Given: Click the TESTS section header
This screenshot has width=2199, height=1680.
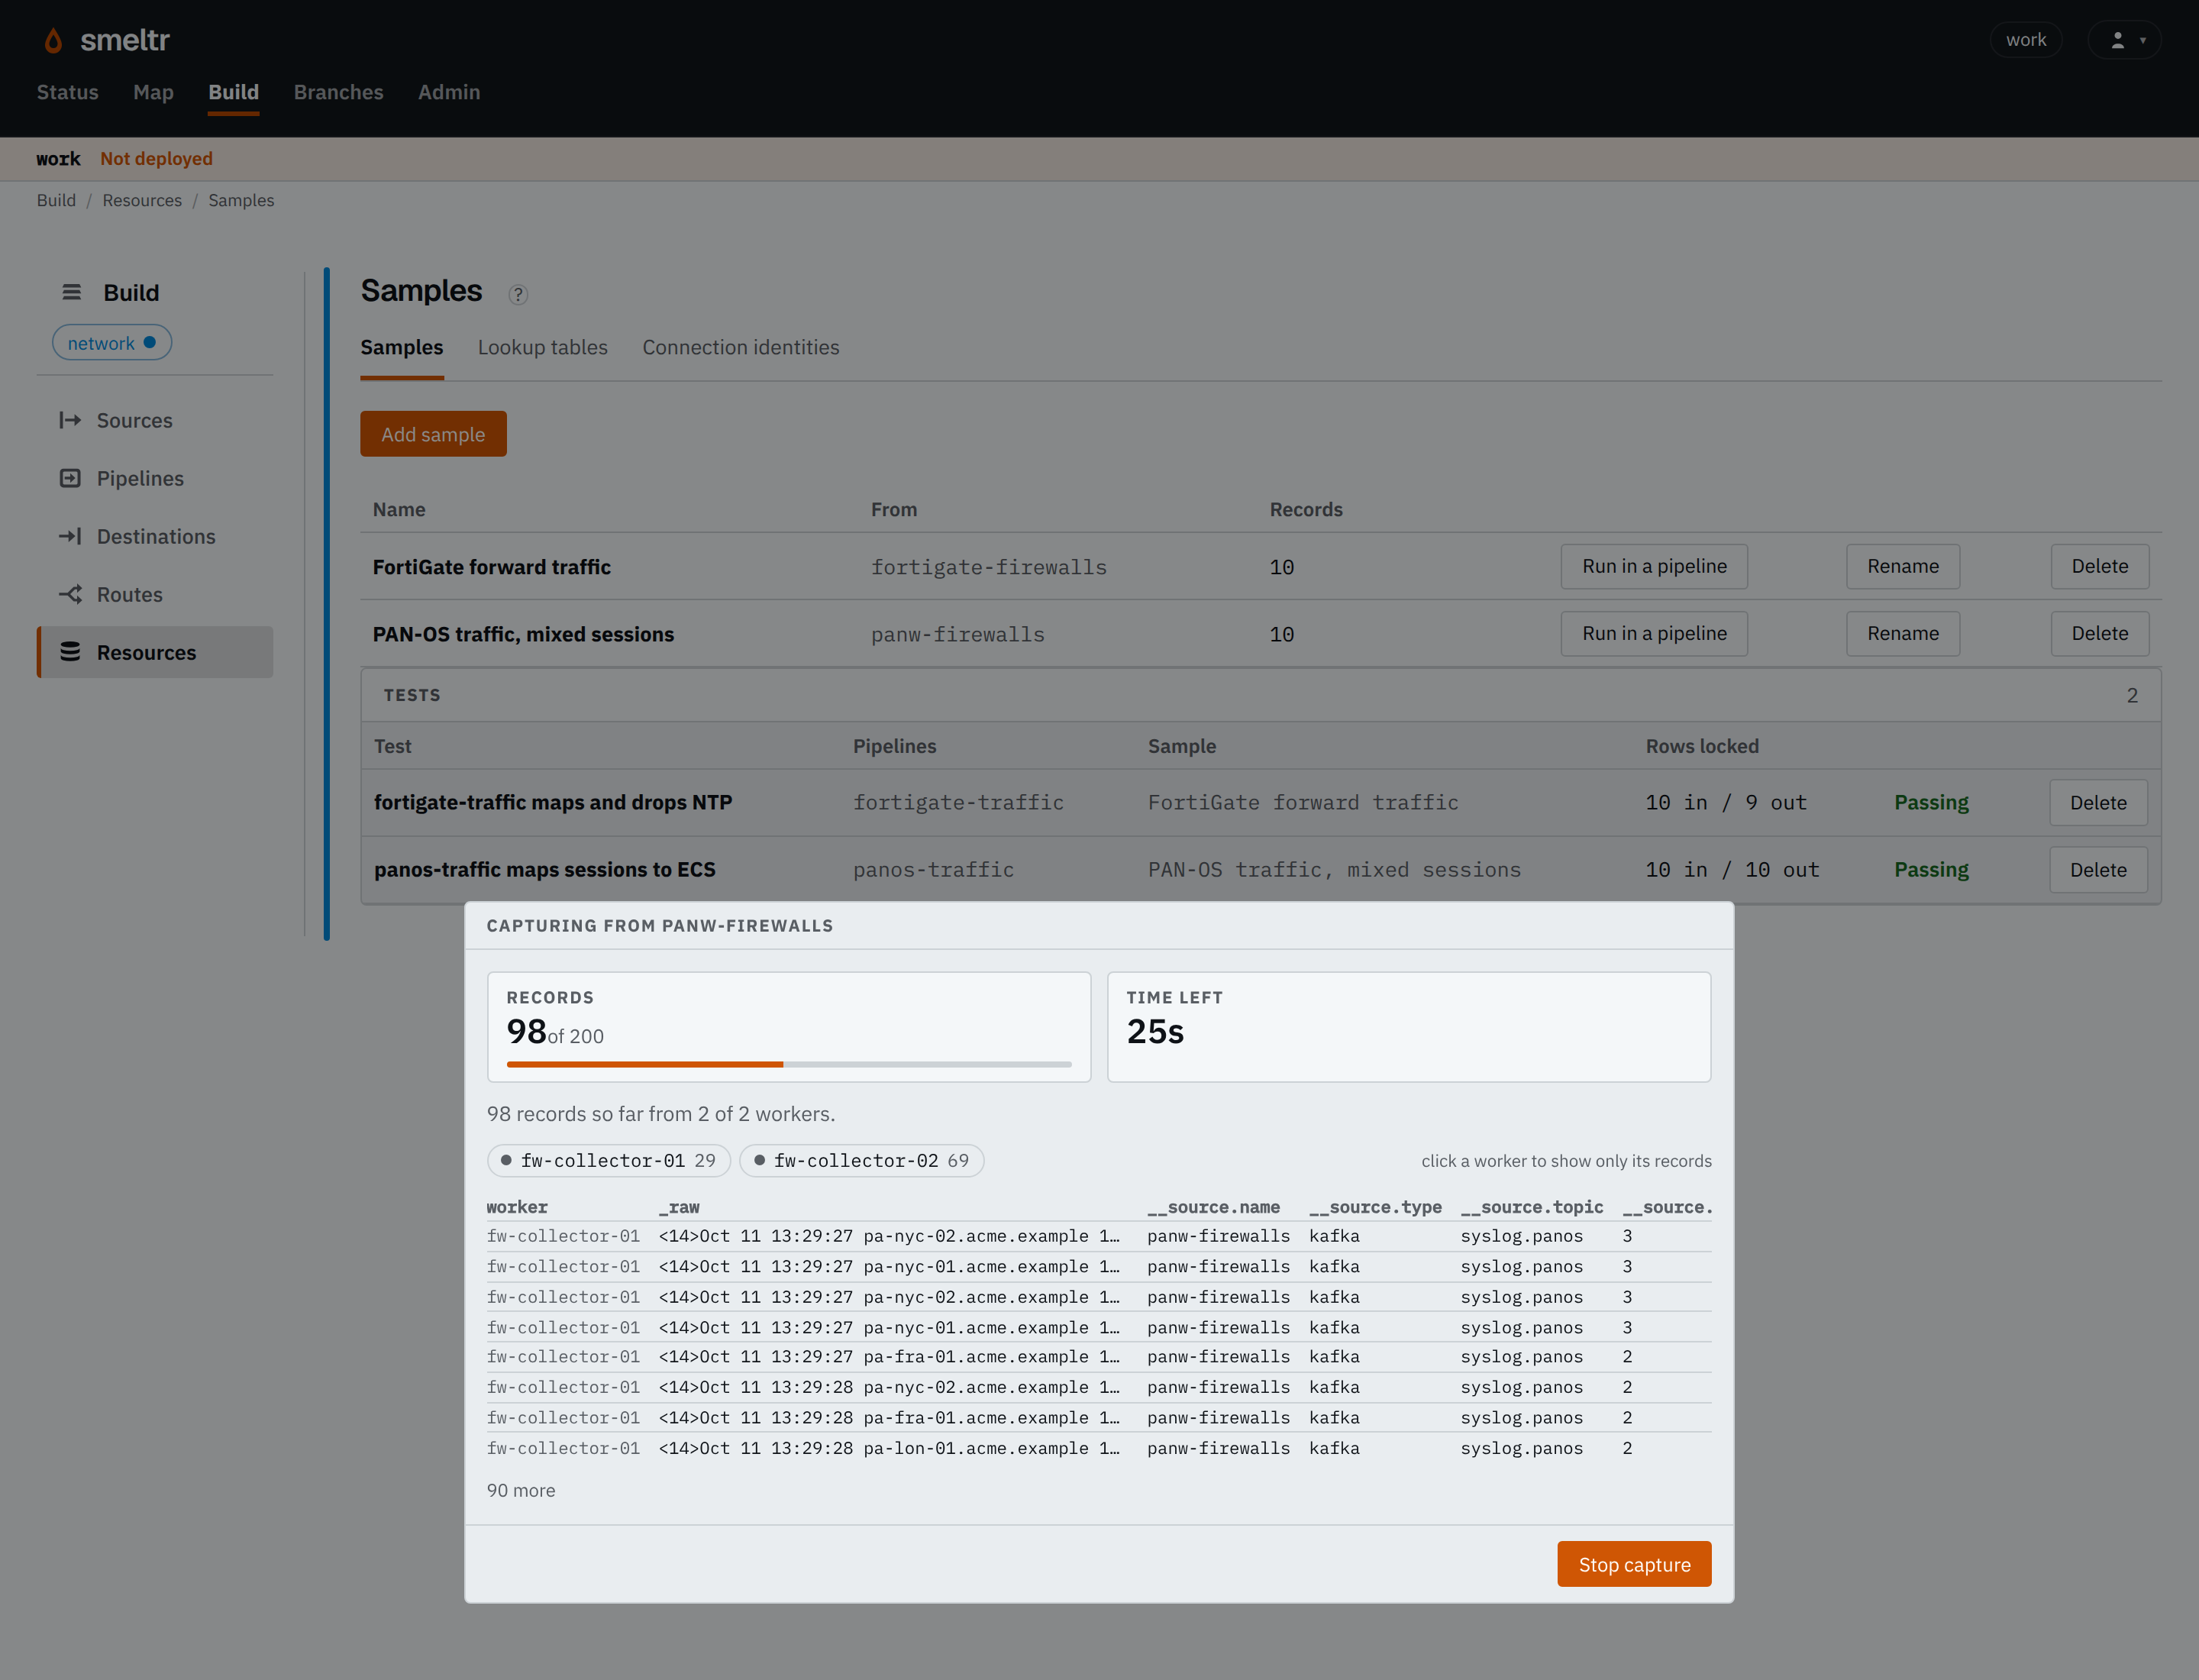Looking at the screenshot, I should pyautogui.click(x=1261, y=695).
